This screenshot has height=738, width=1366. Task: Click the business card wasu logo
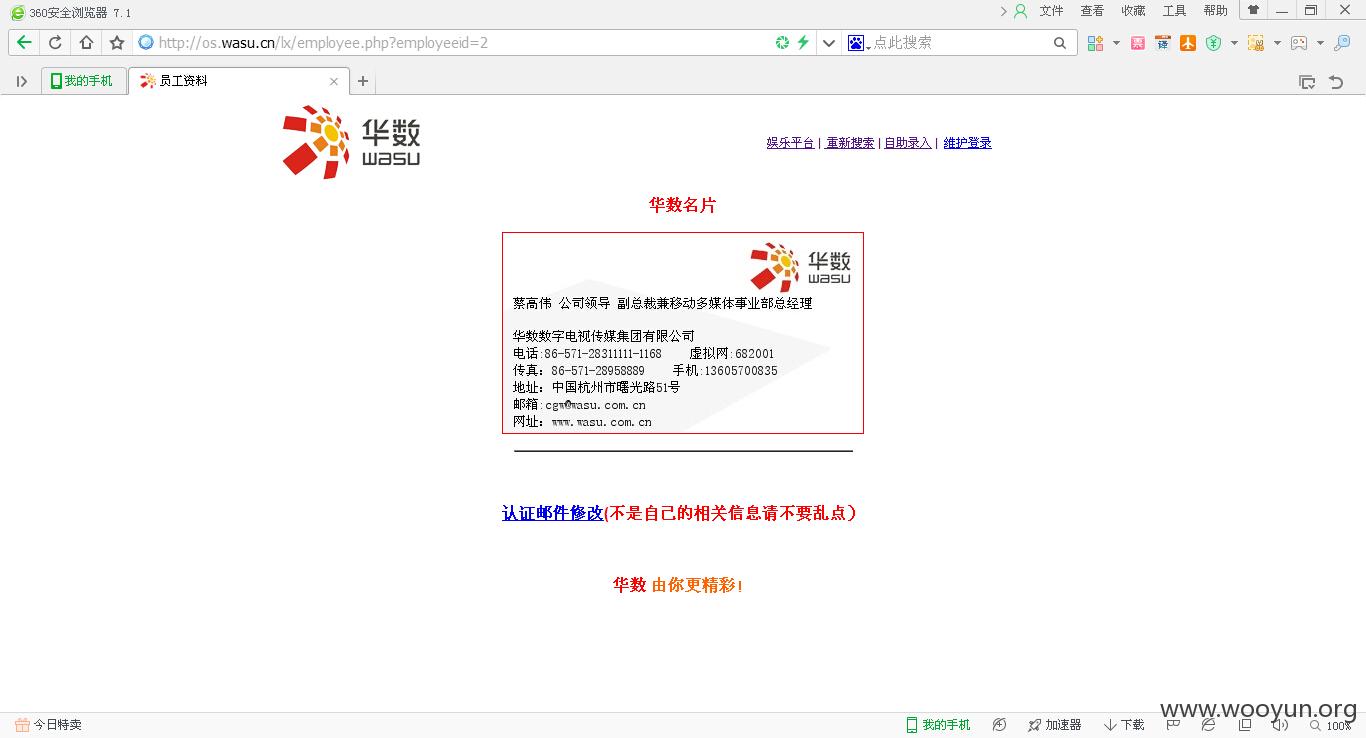(x=801, y=267)
